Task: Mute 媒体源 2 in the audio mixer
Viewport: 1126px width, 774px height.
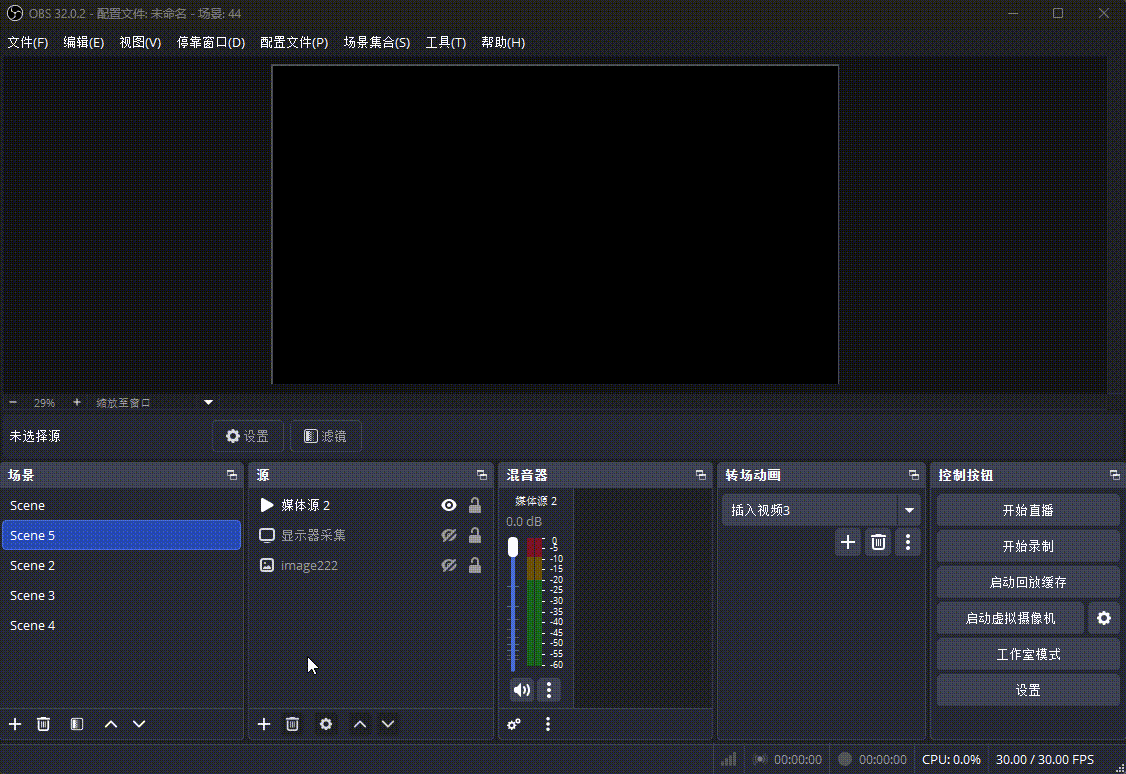Action: click(521, 689)
